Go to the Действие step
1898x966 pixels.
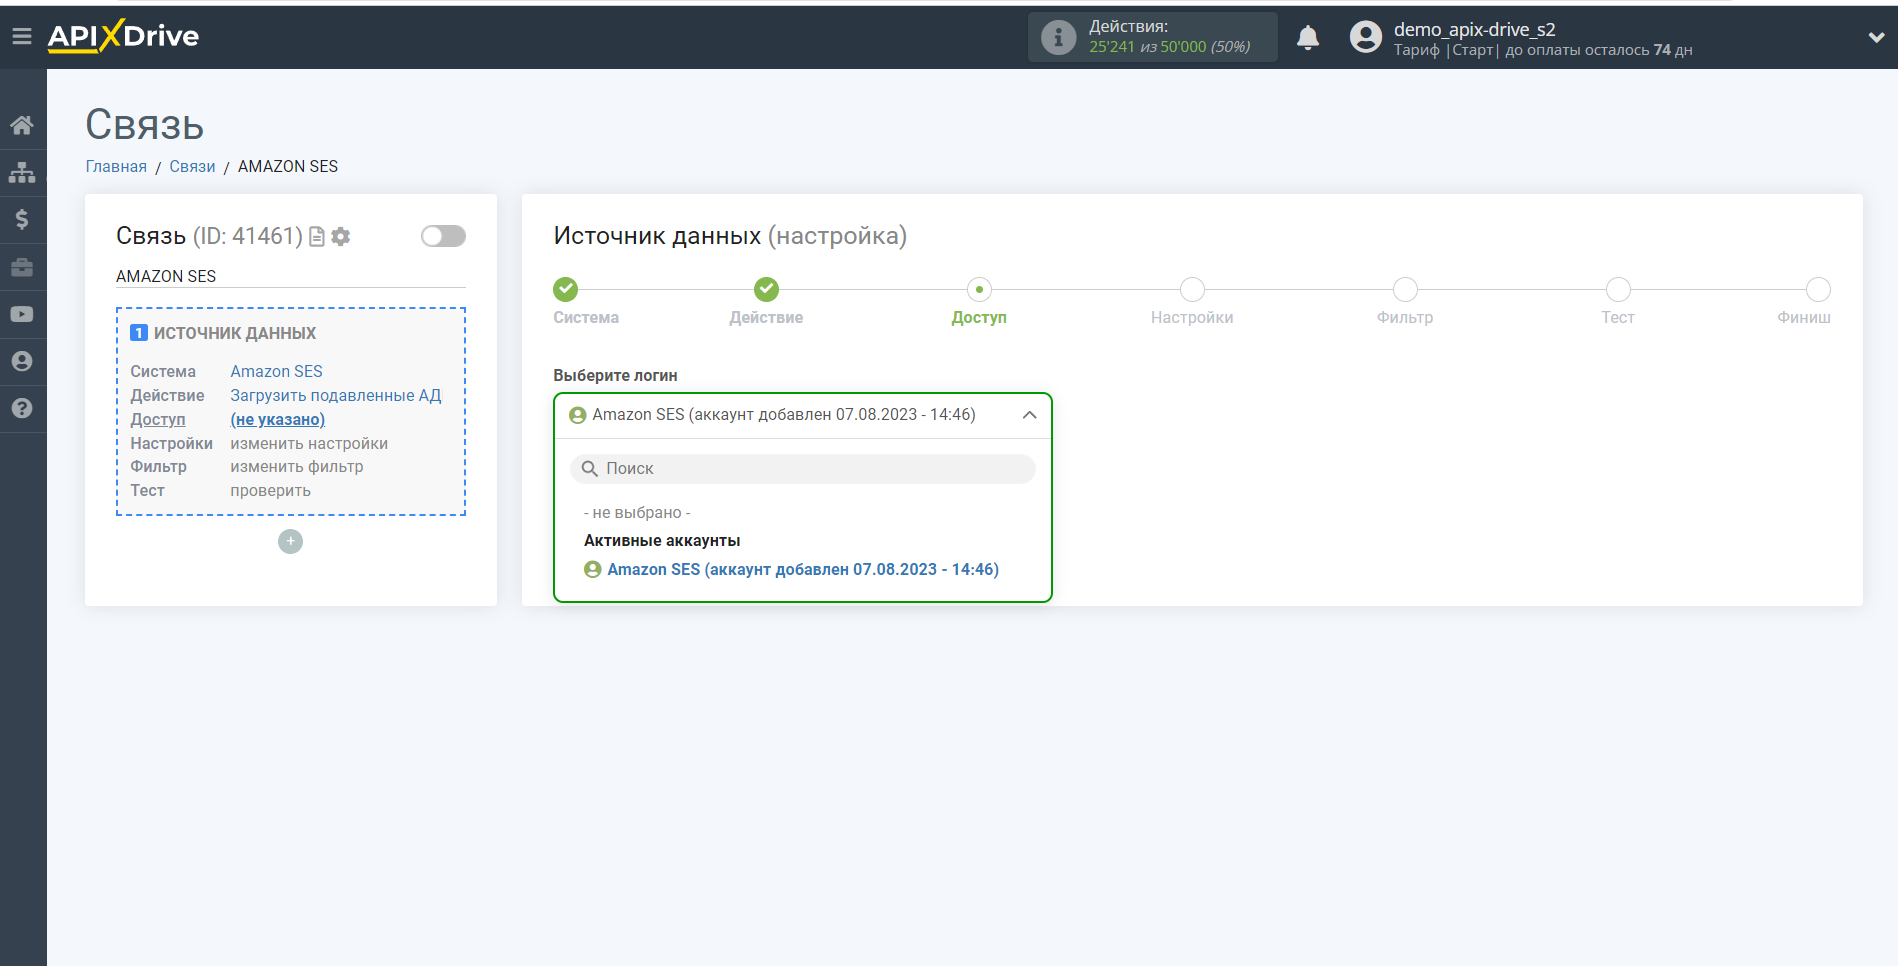766,289
